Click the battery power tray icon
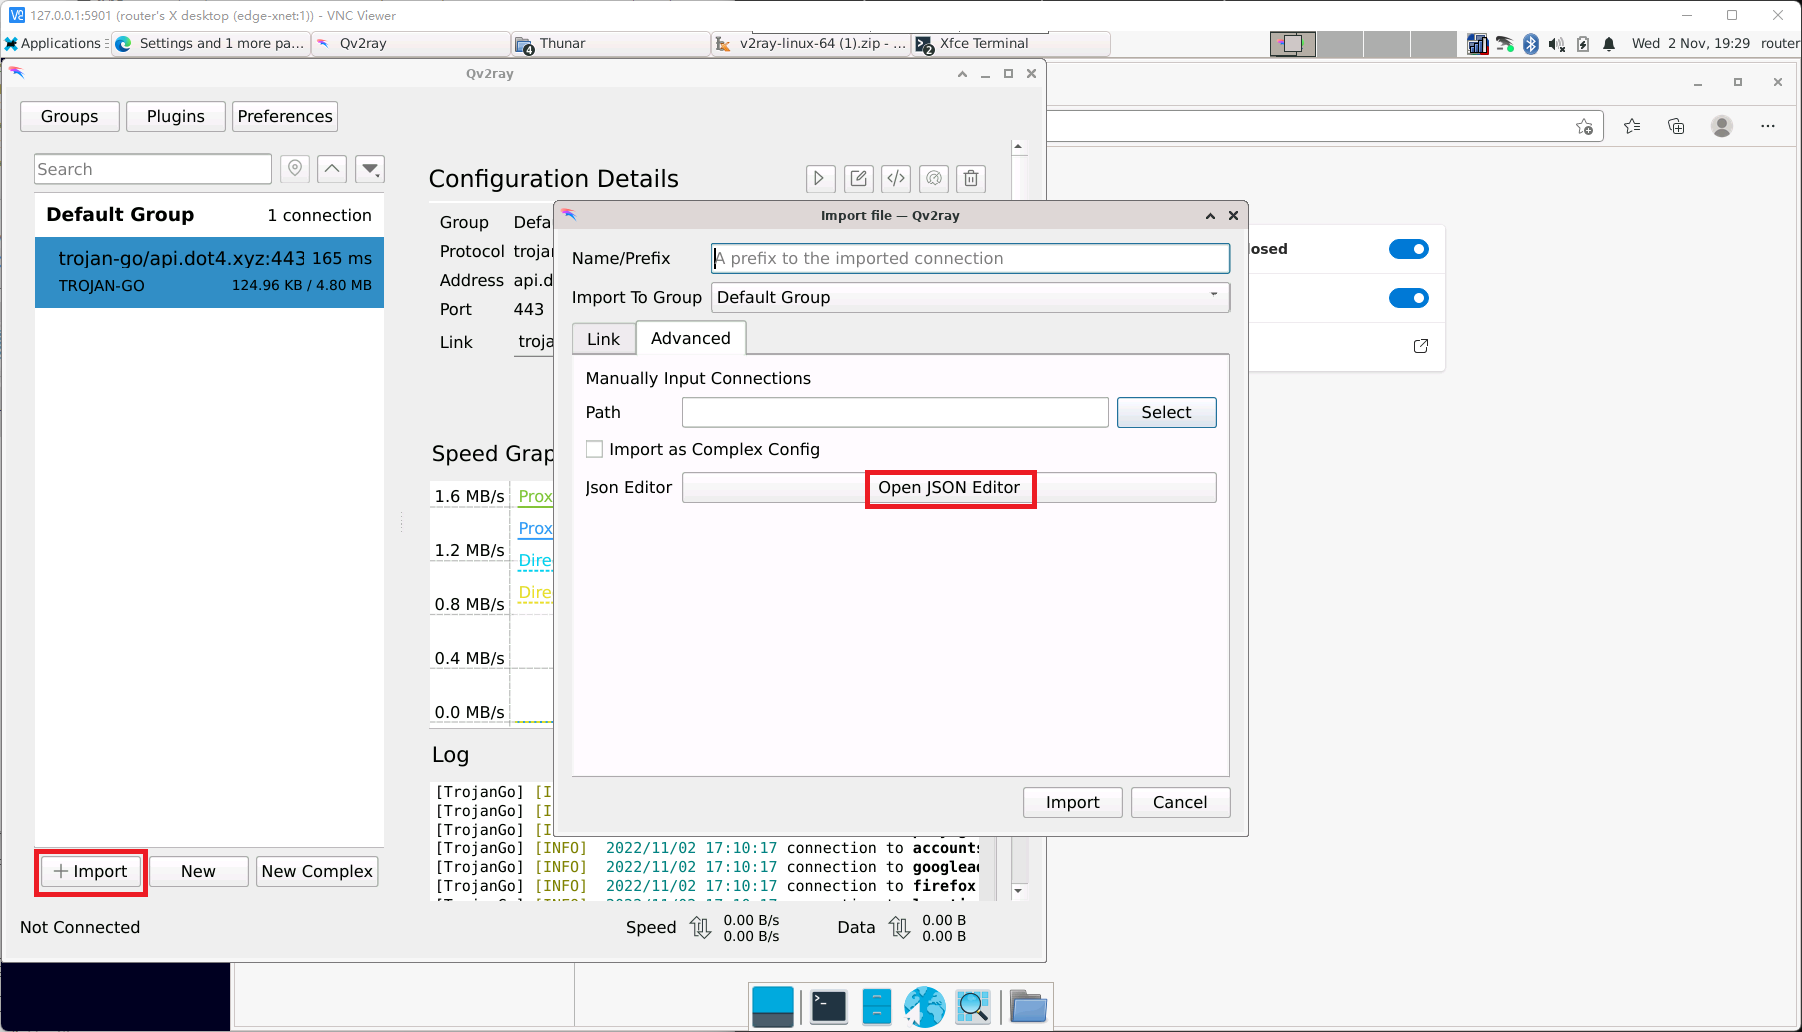This screenshot has width=1802, height=1032. (1583, 44)
